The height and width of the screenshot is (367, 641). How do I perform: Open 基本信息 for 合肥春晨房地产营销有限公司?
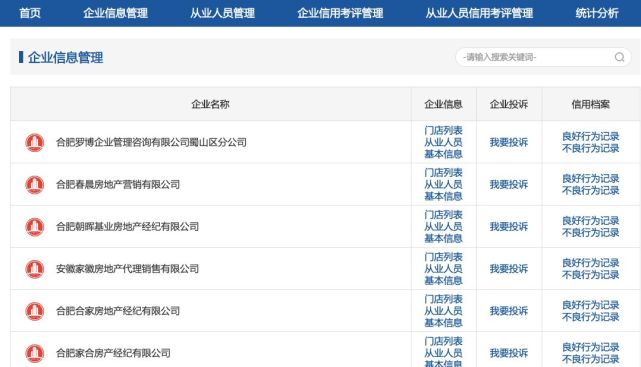(x=443, y=196)
